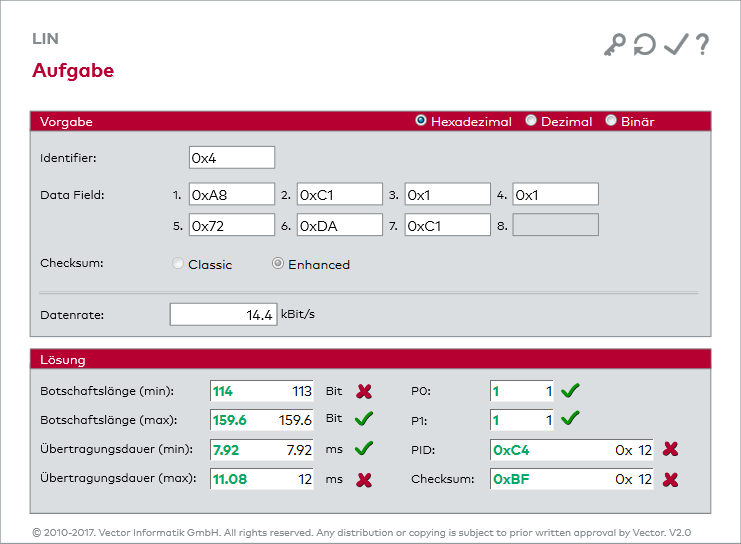The height and width of the screenshot is (544, 741).
Task: Click red X beside the PID result
Action: pyautogui.click(x=671, y=450)
